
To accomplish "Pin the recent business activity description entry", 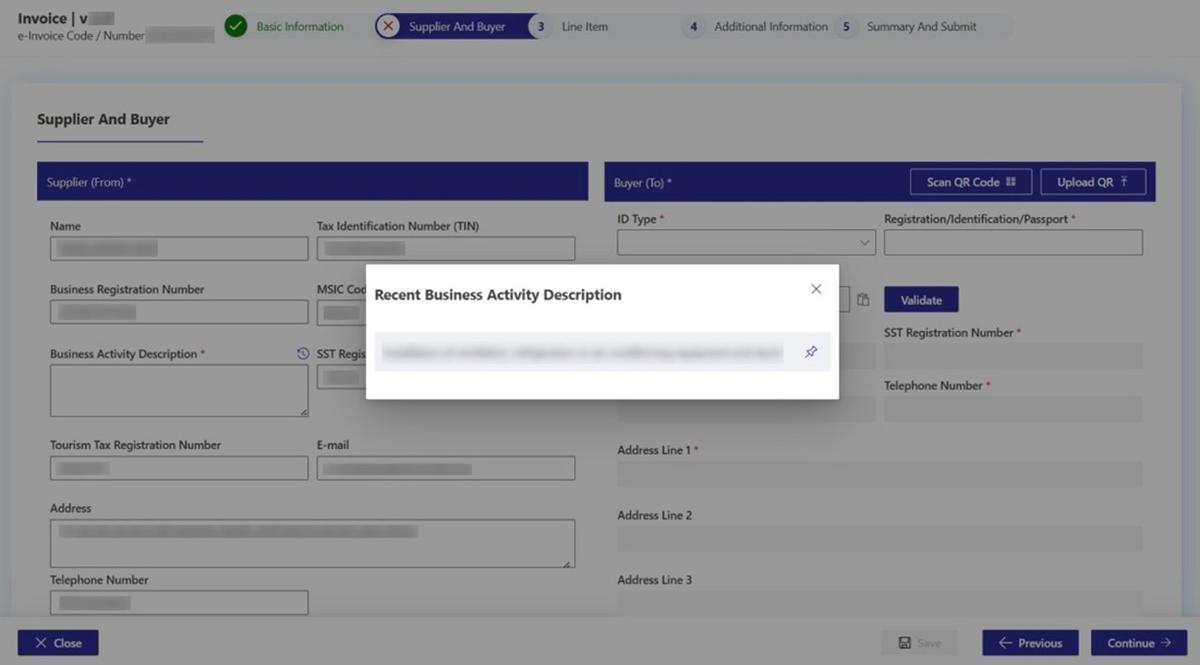I will (811, 352).
